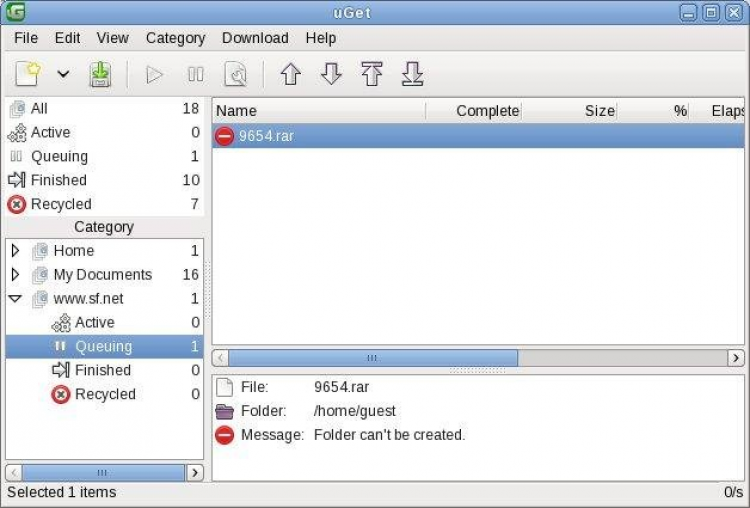Viewport: 750px width, 508px height.
Task: Click the Folder icon in details pane
Action: (x=224, y=411)
